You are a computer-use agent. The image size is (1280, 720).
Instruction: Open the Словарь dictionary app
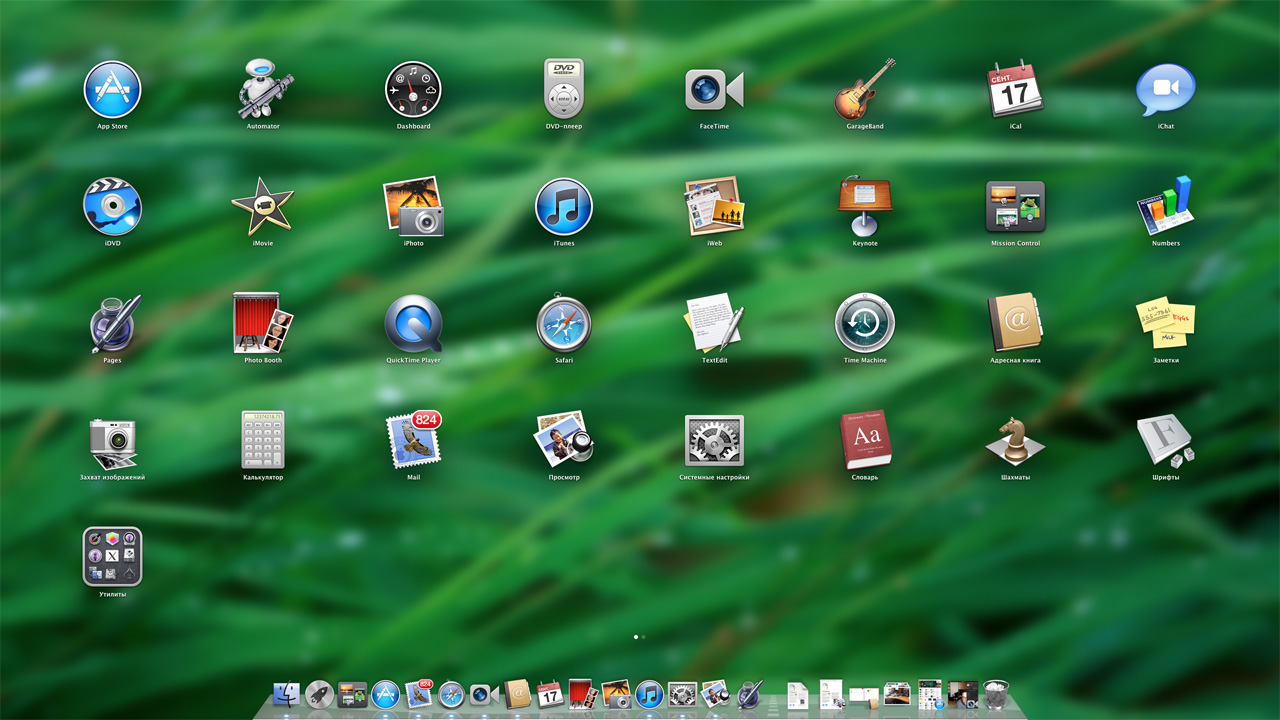tap(865, 440)
